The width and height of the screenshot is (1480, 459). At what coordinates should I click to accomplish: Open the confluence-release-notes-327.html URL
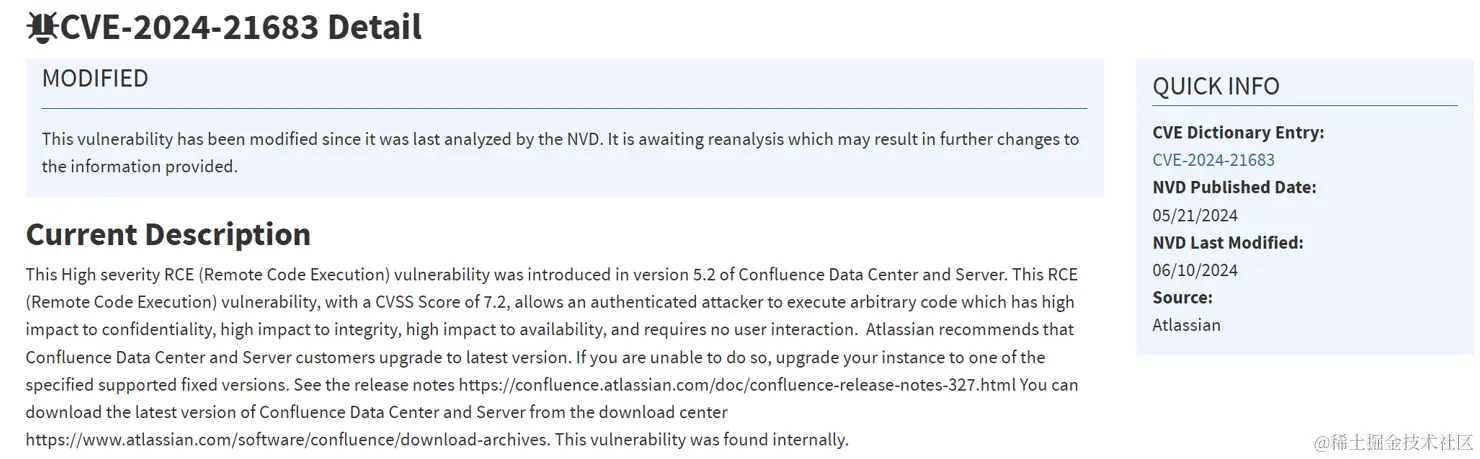point(739,384)
